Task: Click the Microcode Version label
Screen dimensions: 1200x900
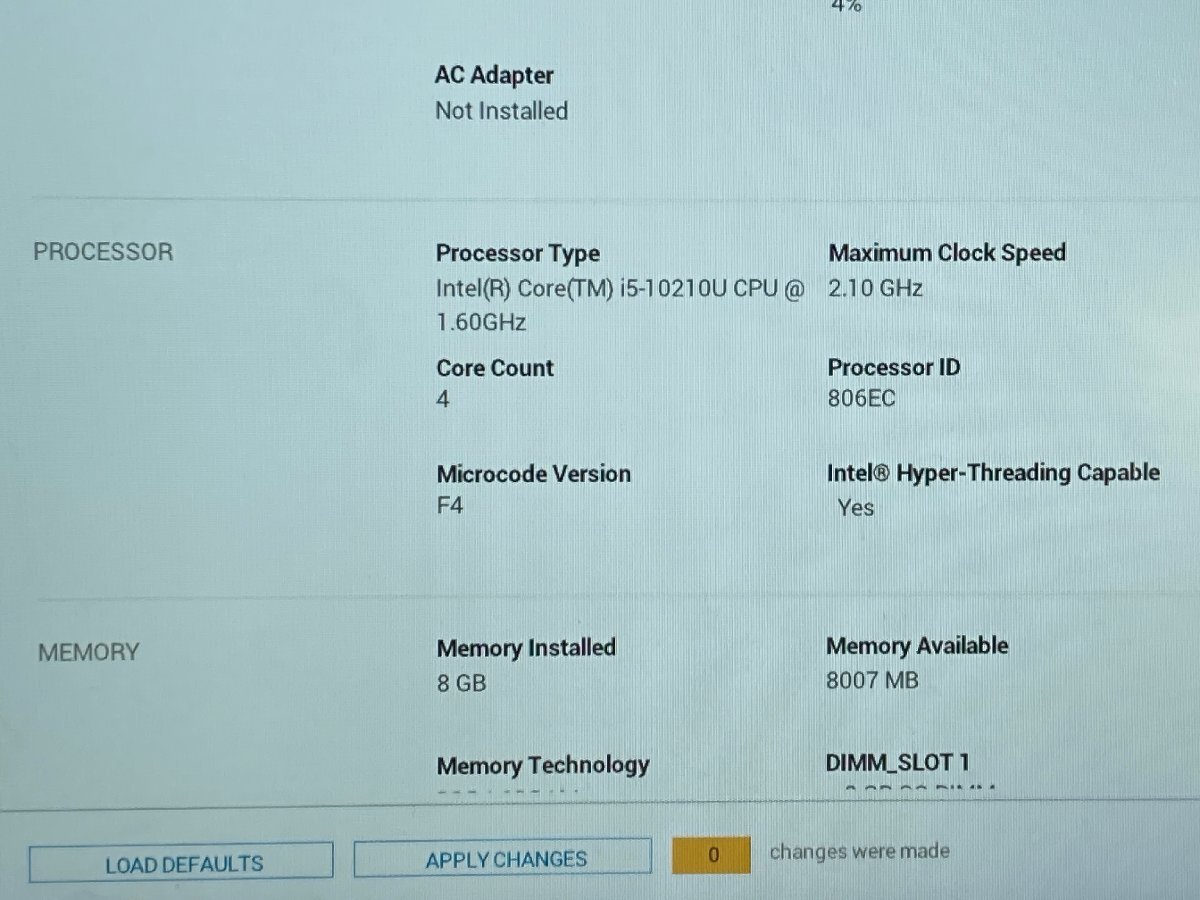Action: [533, 474]
